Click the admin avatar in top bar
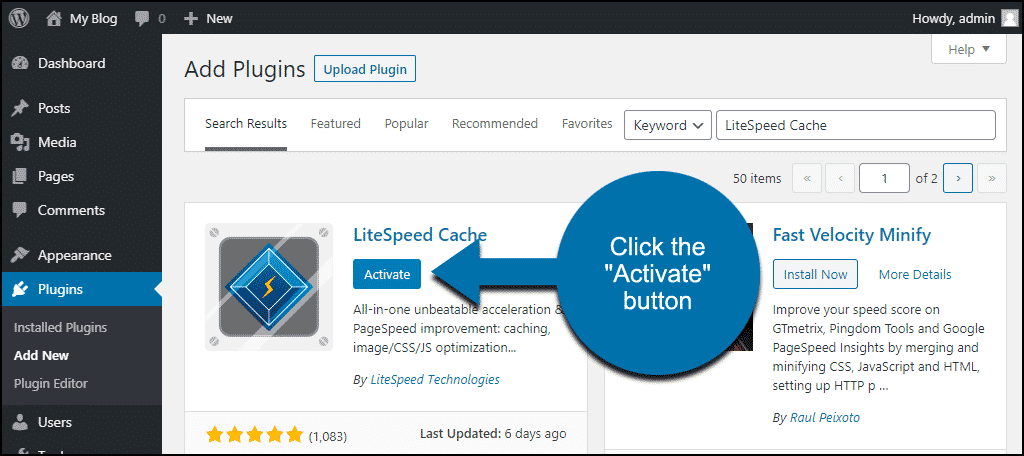Viewport: 1024px width, 456px height. [1010, 18]
